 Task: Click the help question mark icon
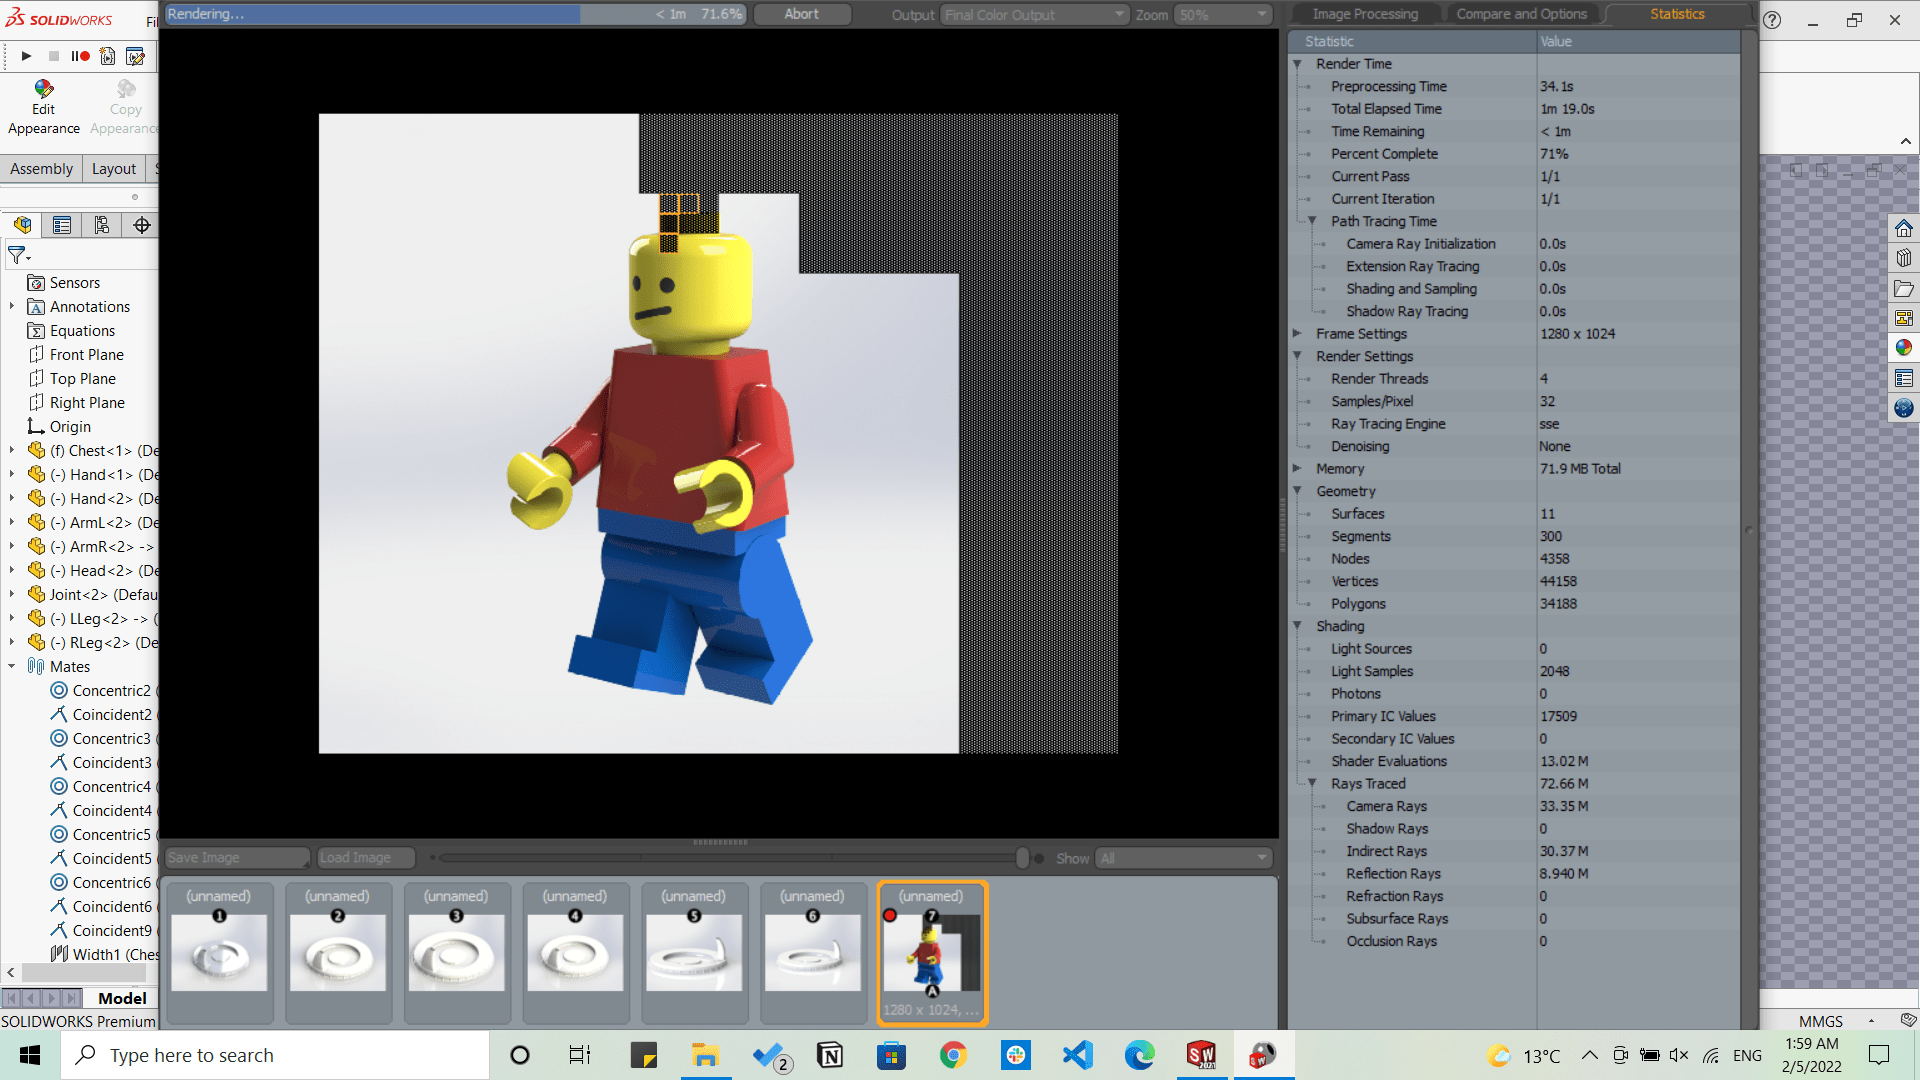[x=1772, y=20]
